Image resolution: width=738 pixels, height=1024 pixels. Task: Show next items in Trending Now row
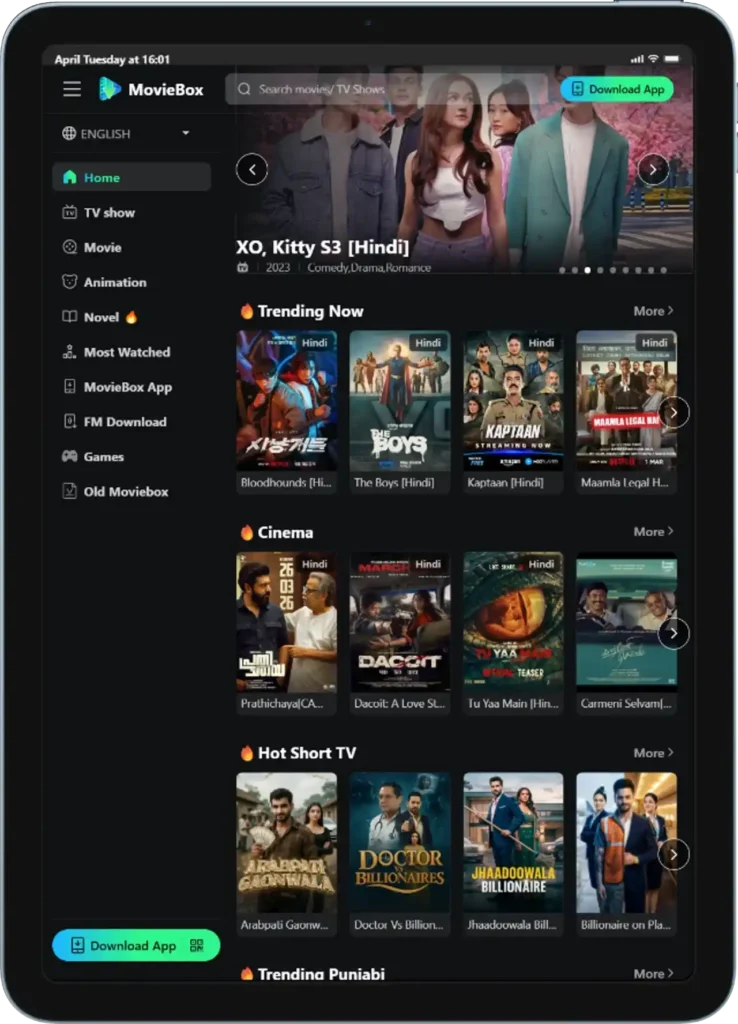coord(673,412)
